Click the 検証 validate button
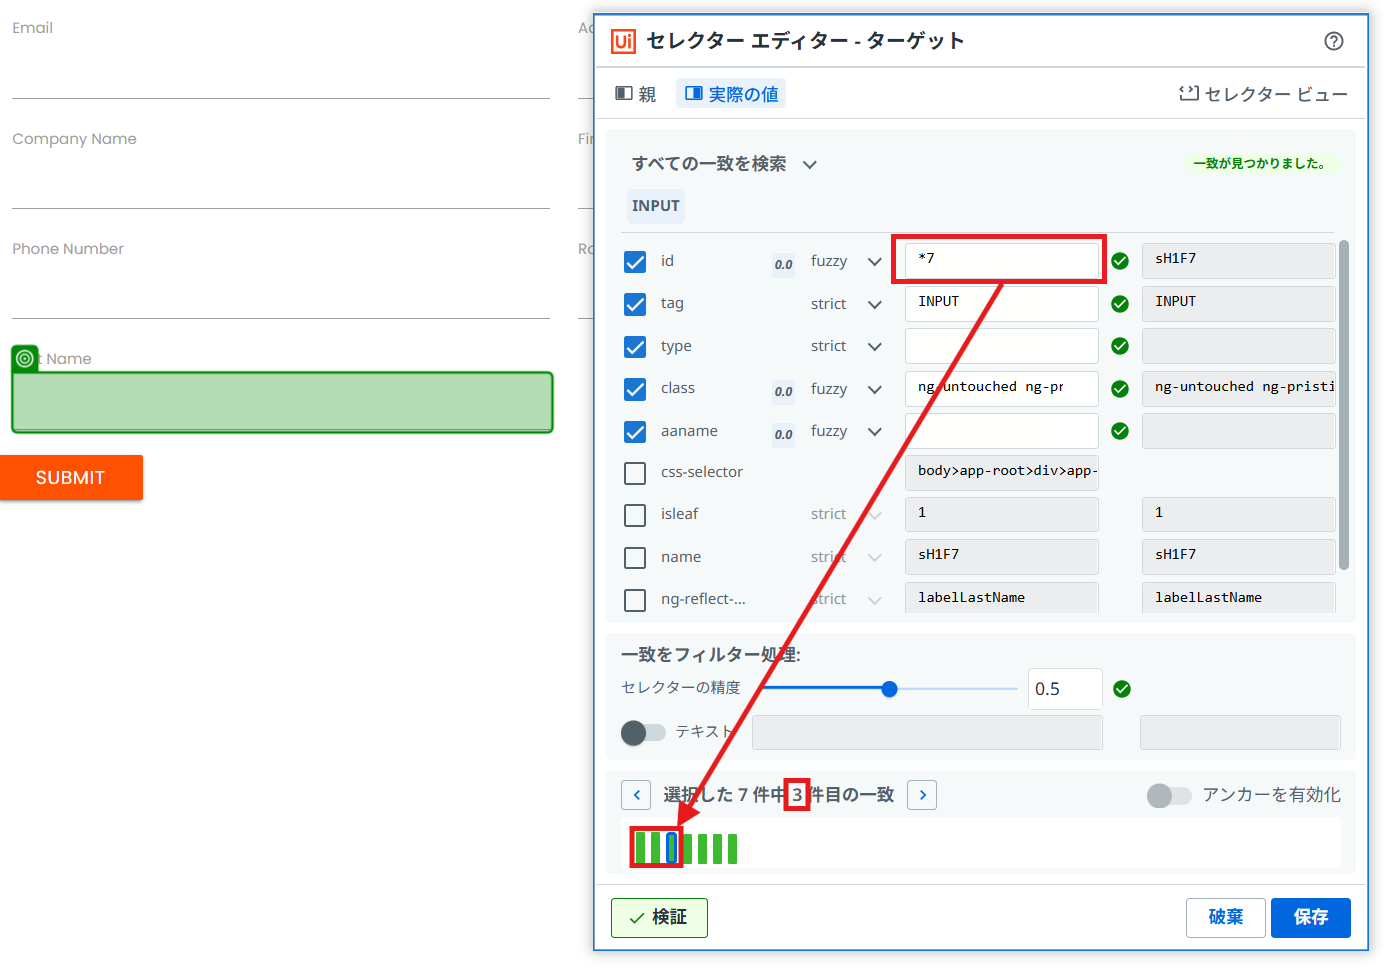 pos(659,917)
